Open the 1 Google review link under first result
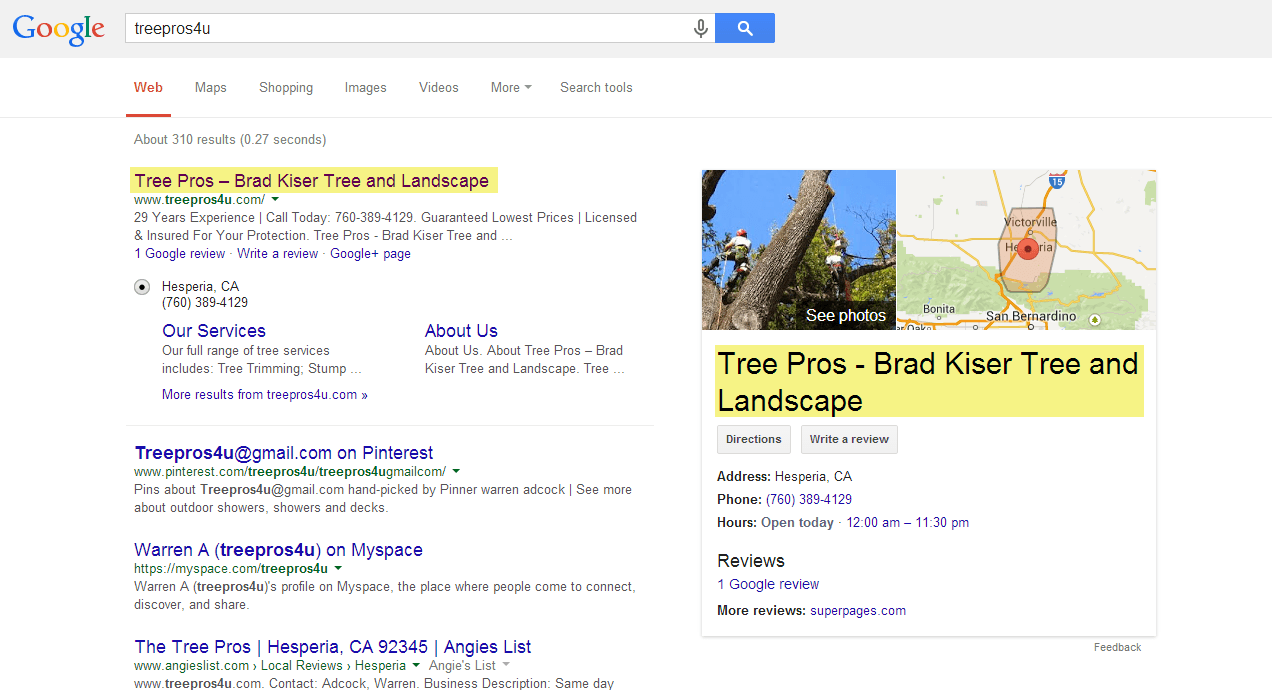This screenshot has height=690, width=1272. coord(180,254)
